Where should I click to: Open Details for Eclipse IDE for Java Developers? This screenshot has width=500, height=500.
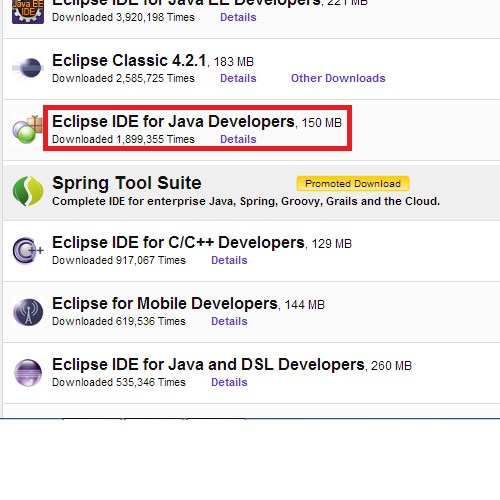[x=238, y=139]
